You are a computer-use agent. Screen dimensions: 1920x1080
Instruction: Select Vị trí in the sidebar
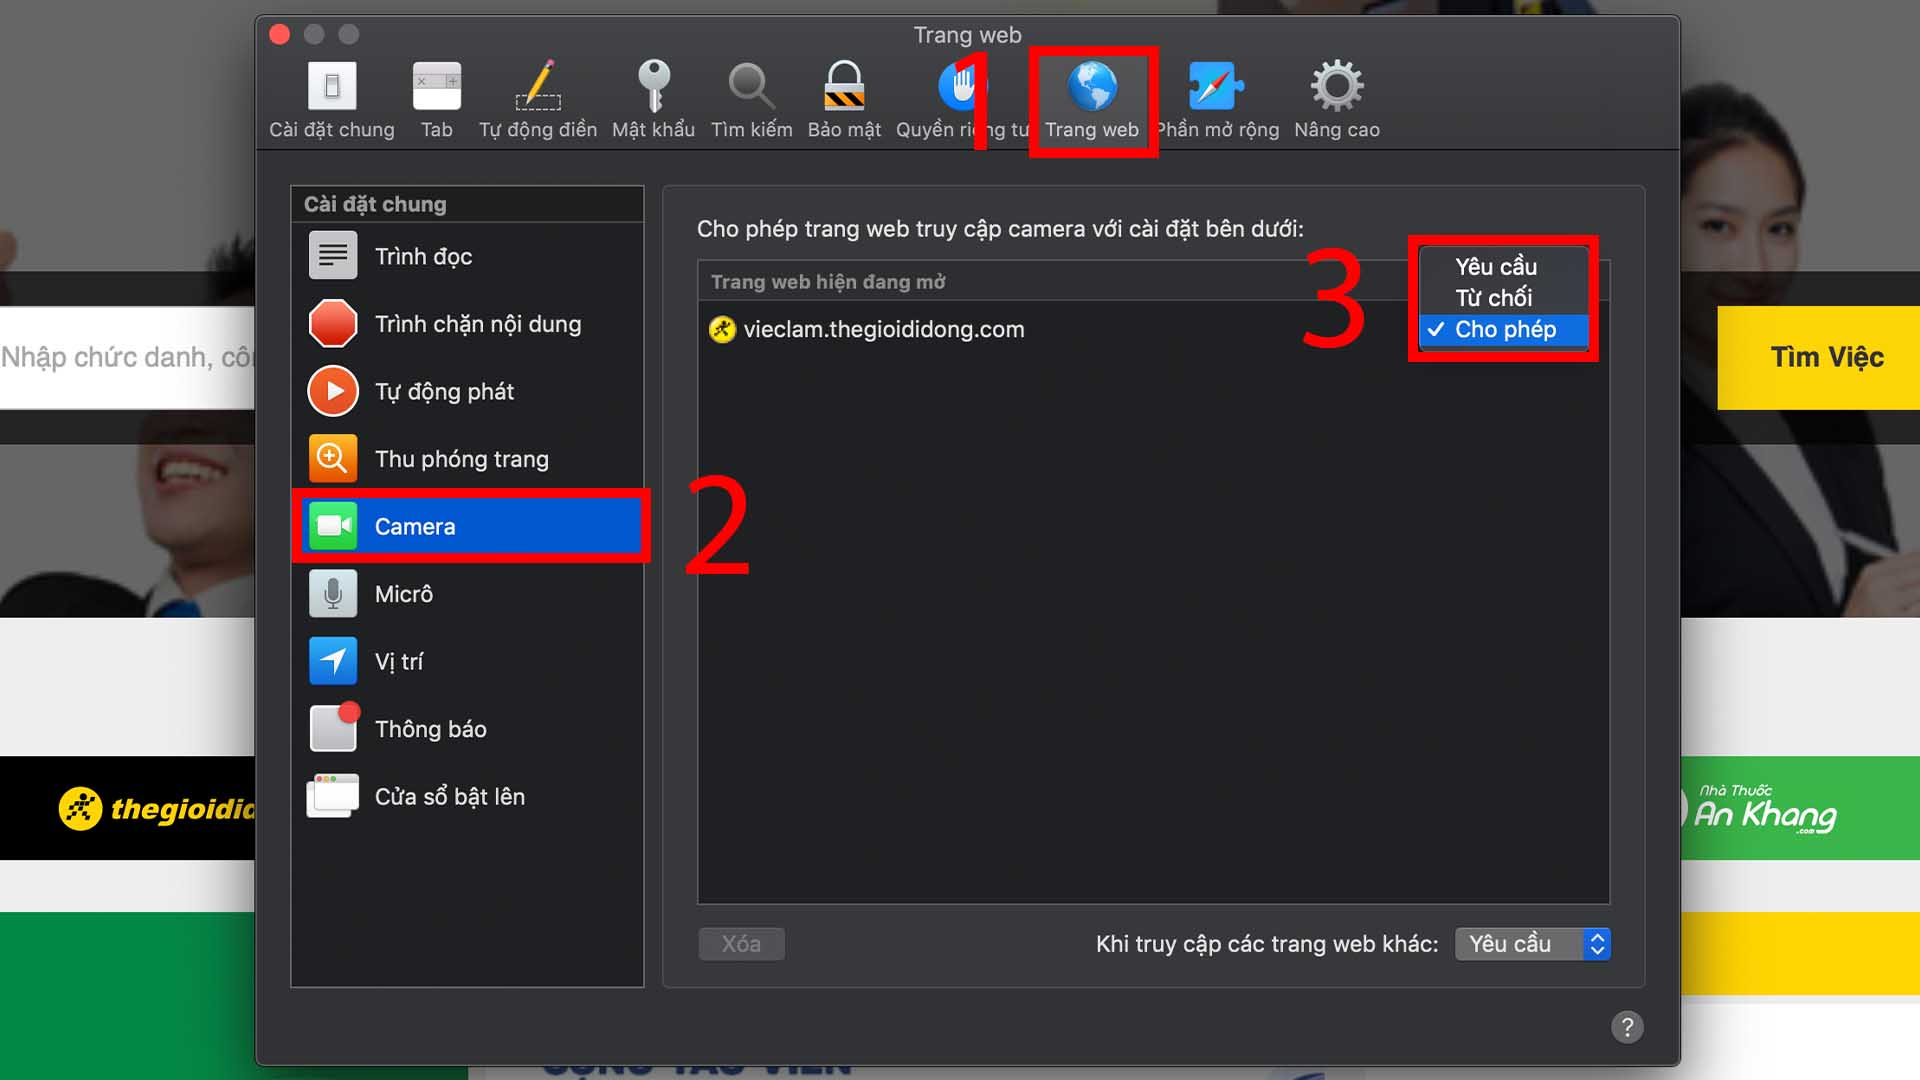click(x=468, y=661)
